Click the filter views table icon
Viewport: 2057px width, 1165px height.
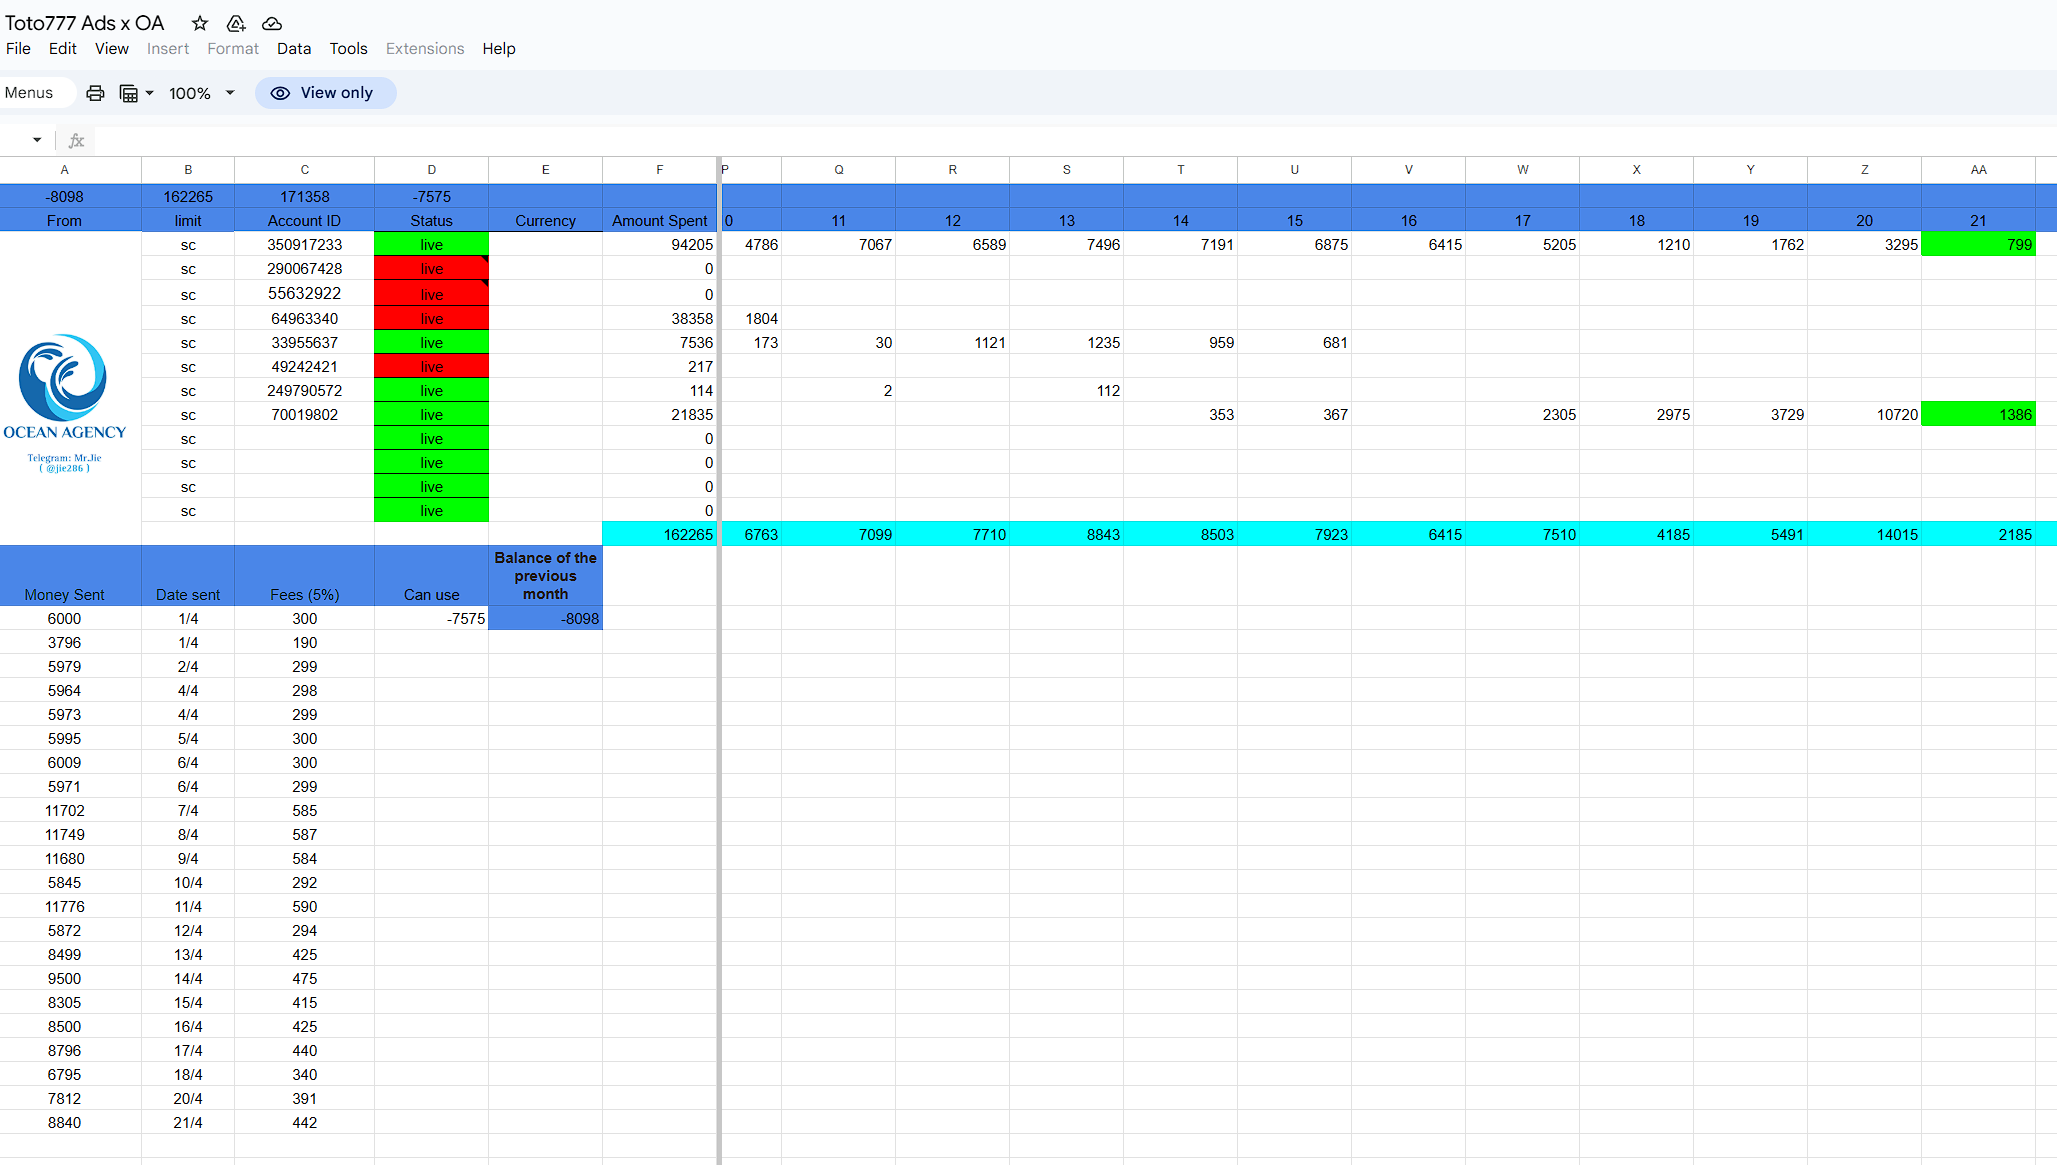[x=128, y=93]
